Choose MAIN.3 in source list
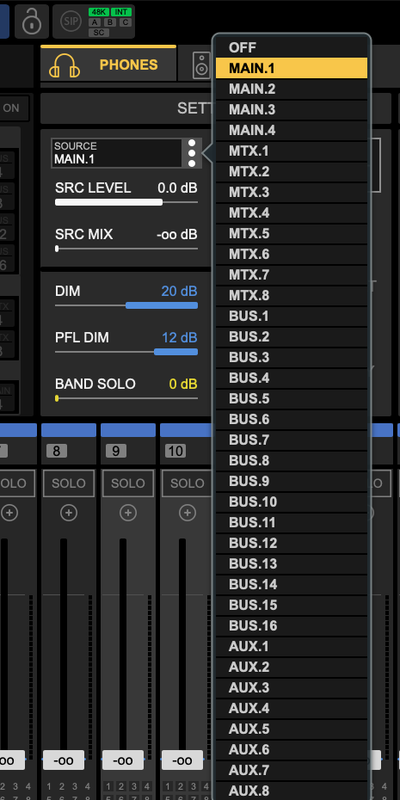400x800 pixels. point(291,109)
